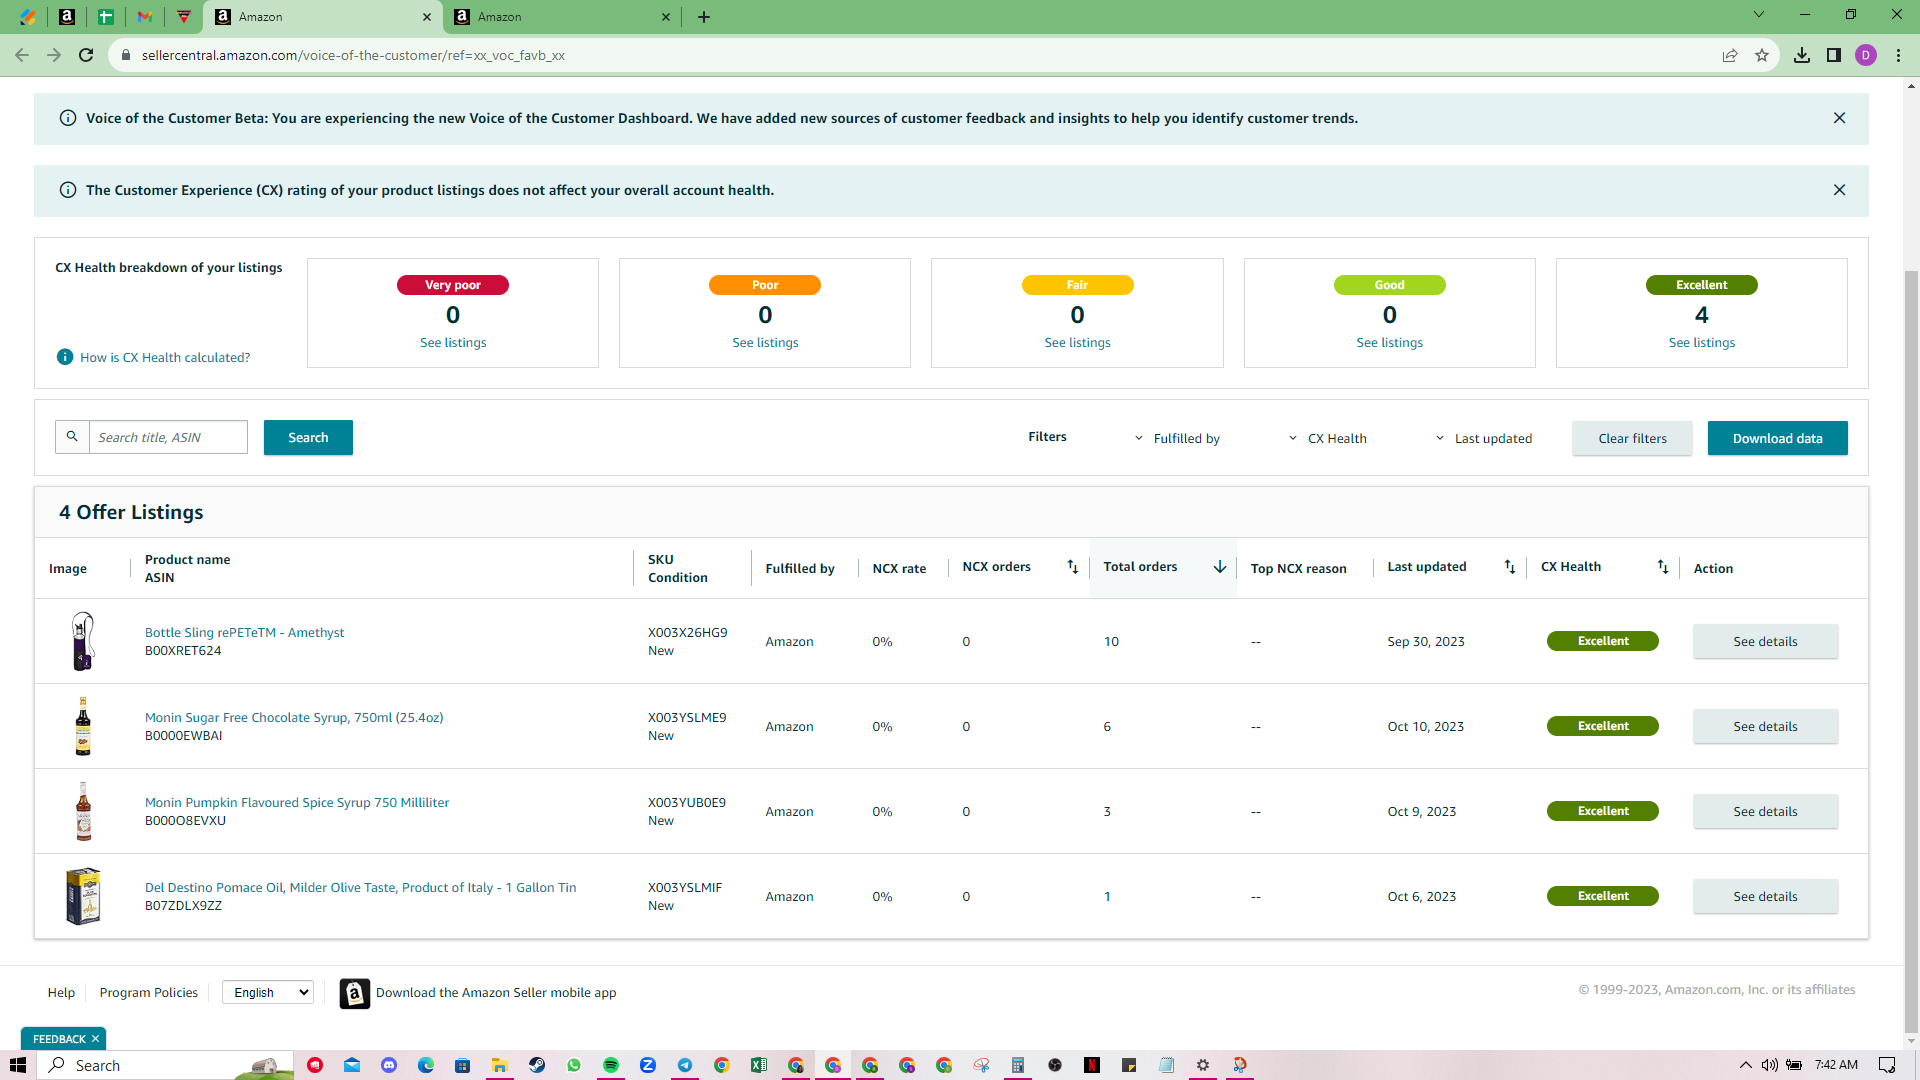Open the FEEDBACK widget
Image resolution: width=1920 pixels, height=1080 pixels.
(x=58, y=1039)
